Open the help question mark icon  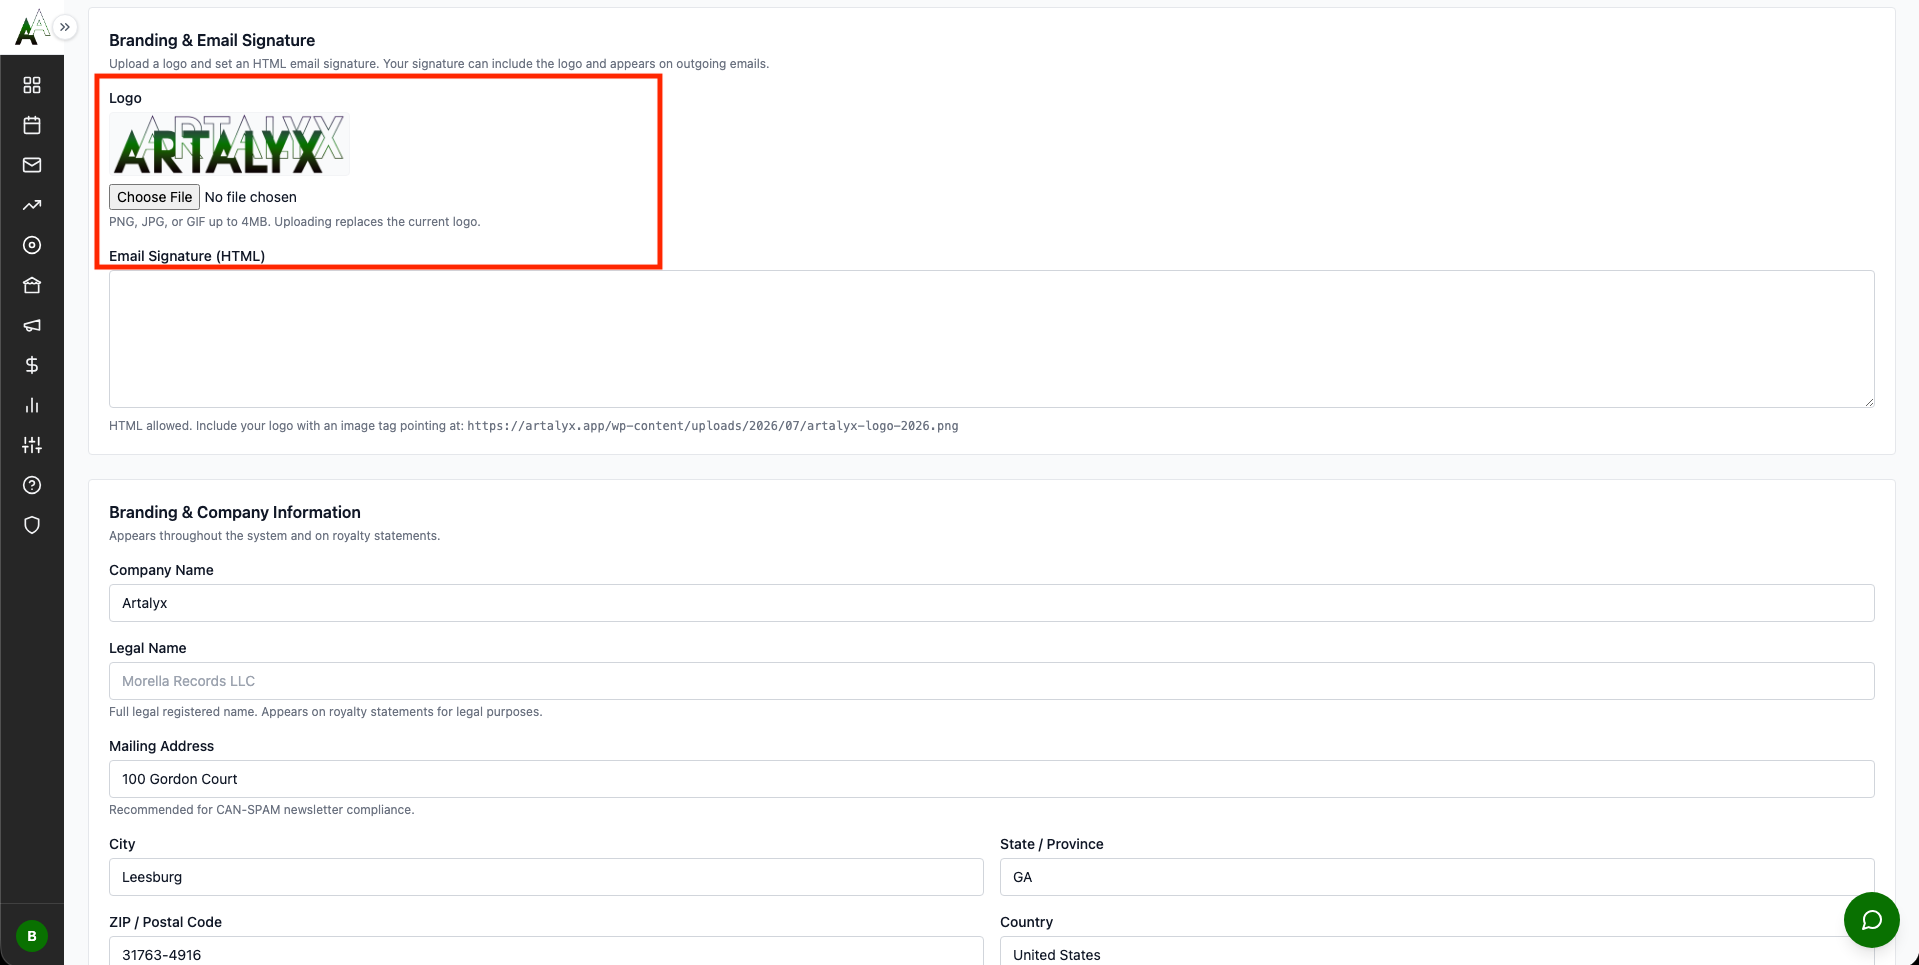pos(32,485)
